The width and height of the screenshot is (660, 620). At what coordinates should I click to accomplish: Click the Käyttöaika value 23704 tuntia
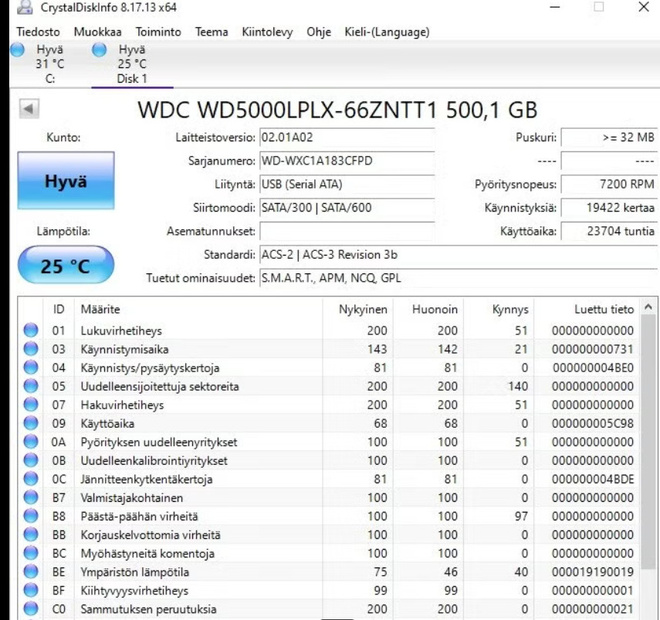[609, 231]
